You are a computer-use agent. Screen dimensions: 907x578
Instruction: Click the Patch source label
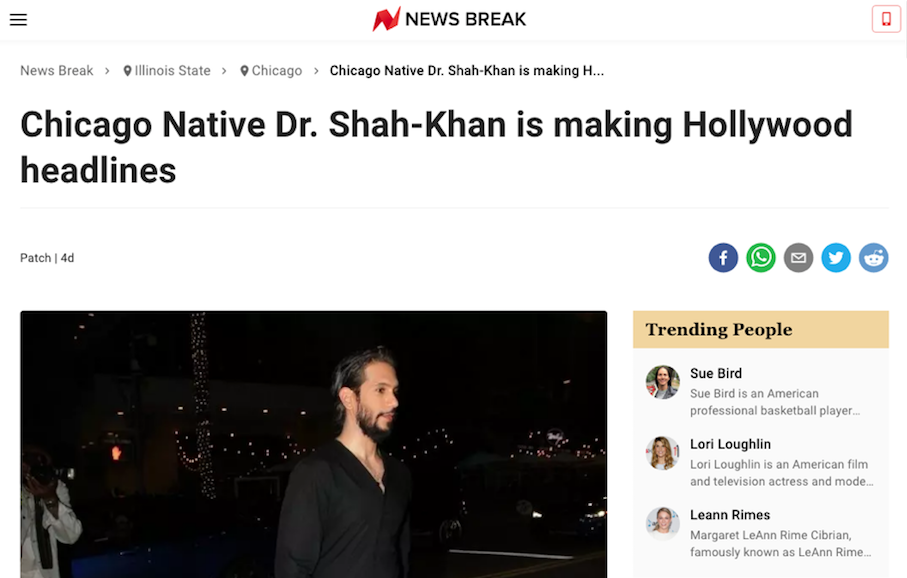click(x=35, y=258)
